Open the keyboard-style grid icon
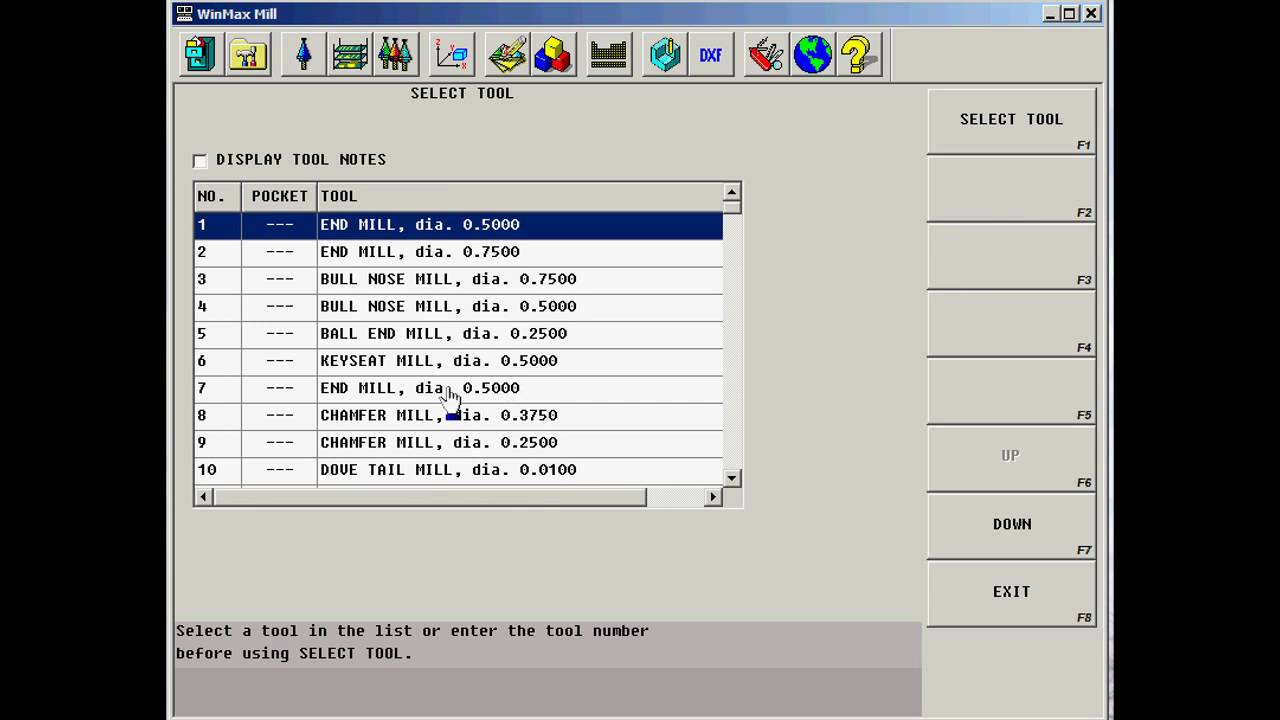 608,54
